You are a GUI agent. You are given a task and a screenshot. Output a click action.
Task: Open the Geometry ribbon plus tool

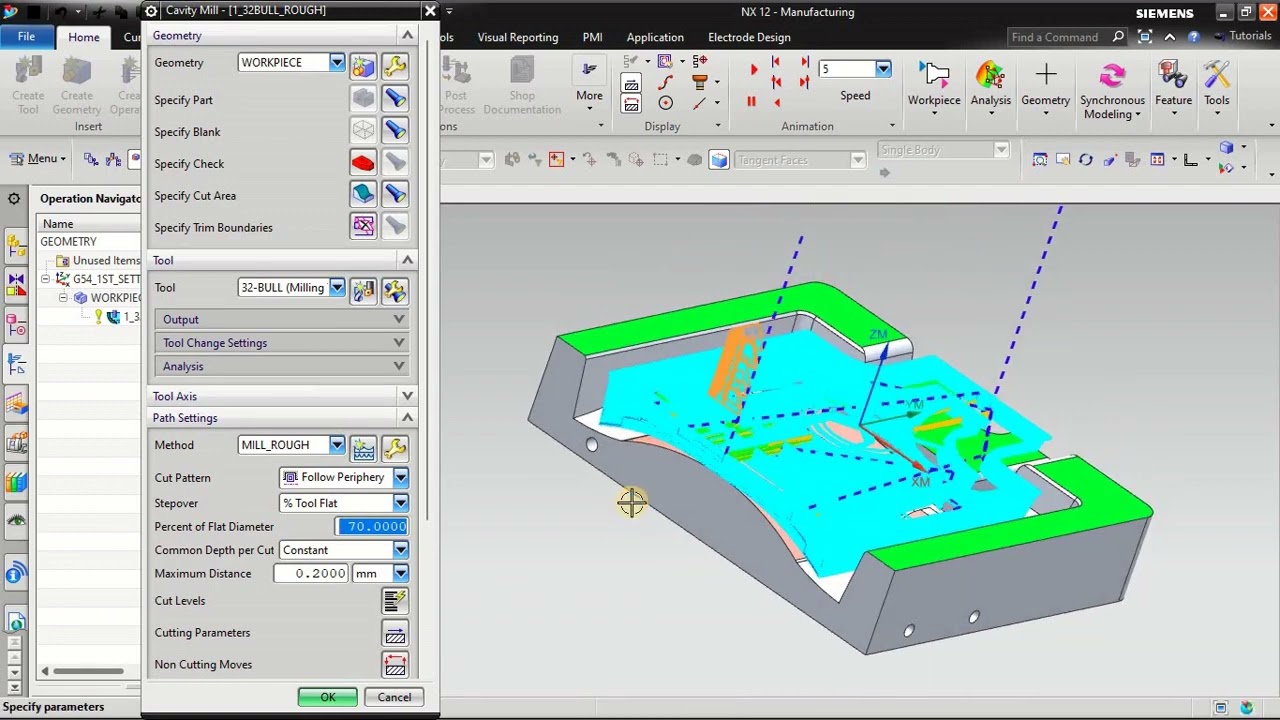pos(1045,88)
